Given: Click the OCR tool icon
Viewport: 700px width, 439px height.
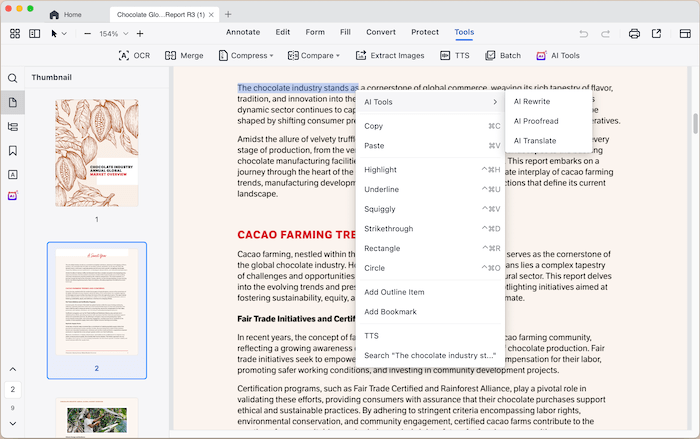Looking at the screenshot, I should (x=123, y=56).
